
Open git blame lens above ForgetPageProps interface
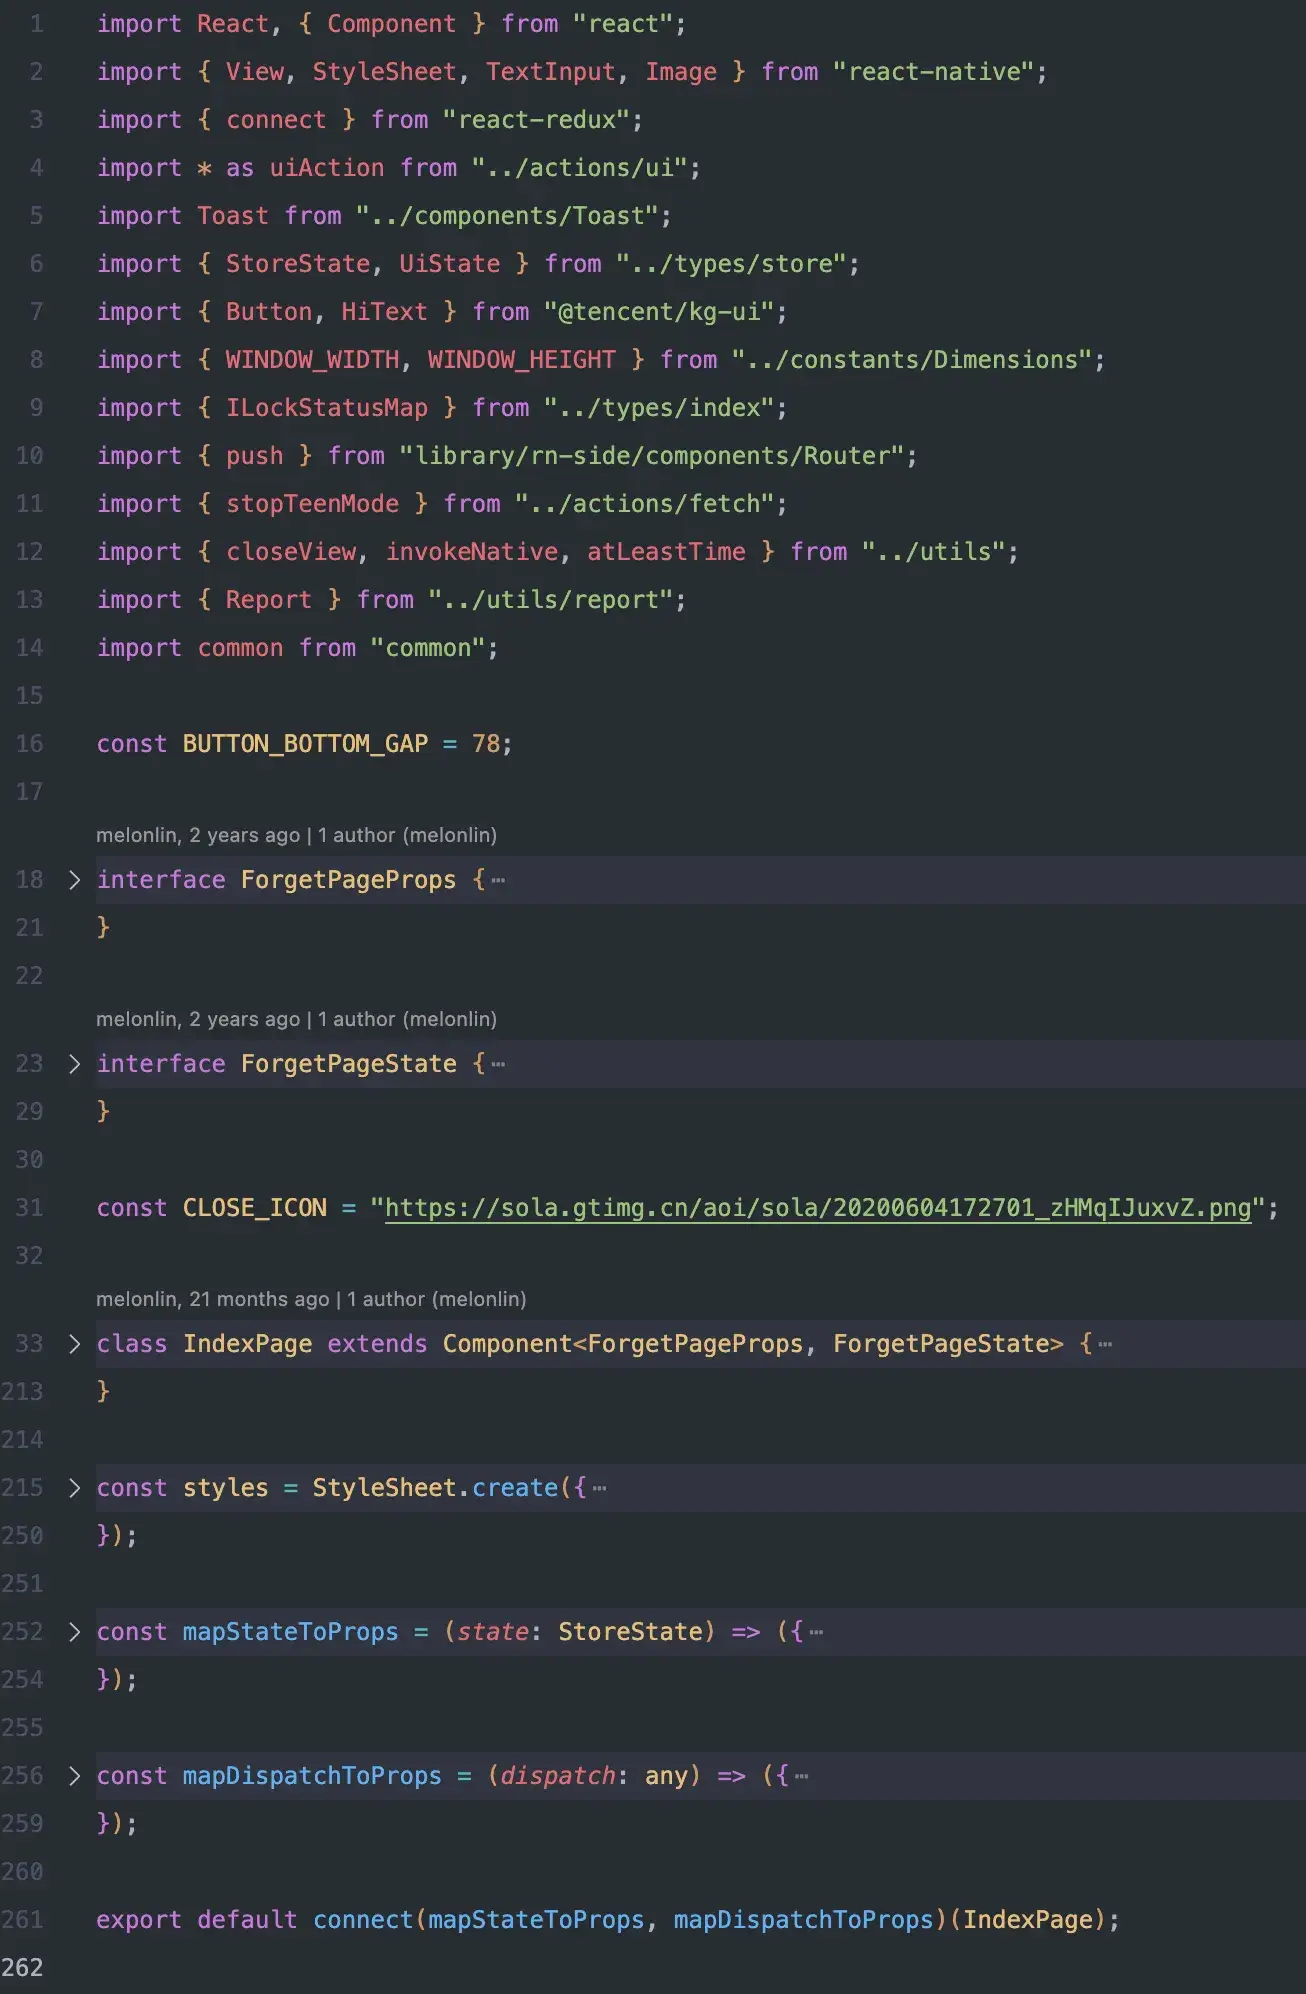tap(296, 835)
